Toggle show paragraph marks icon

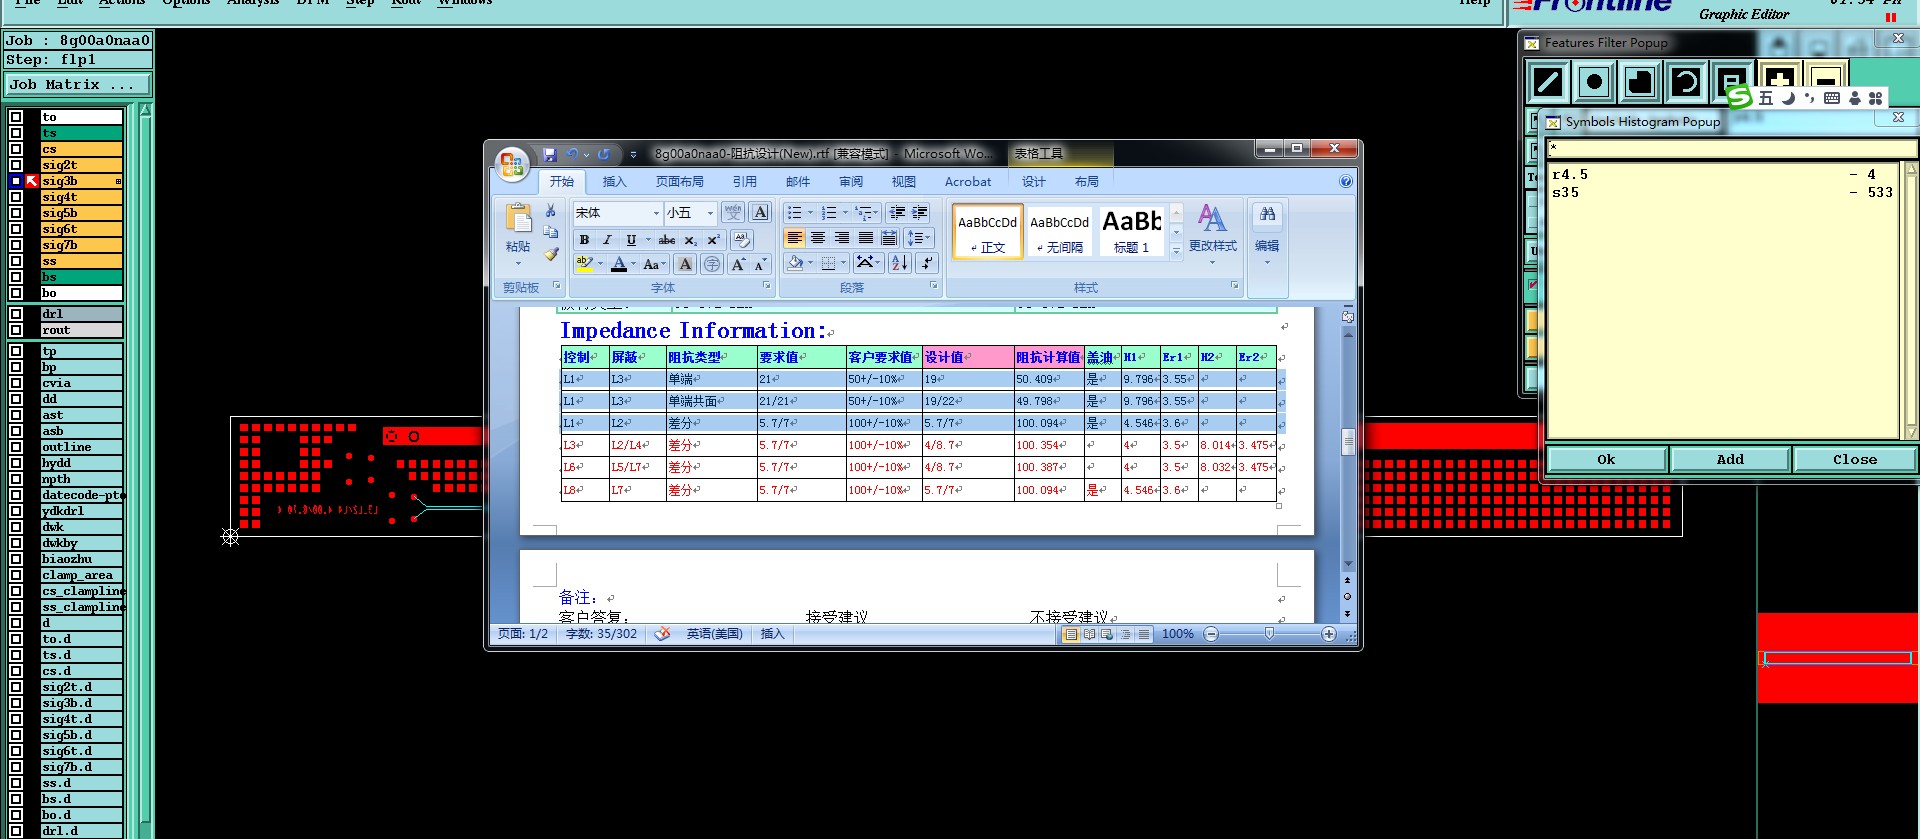(927, 263)
